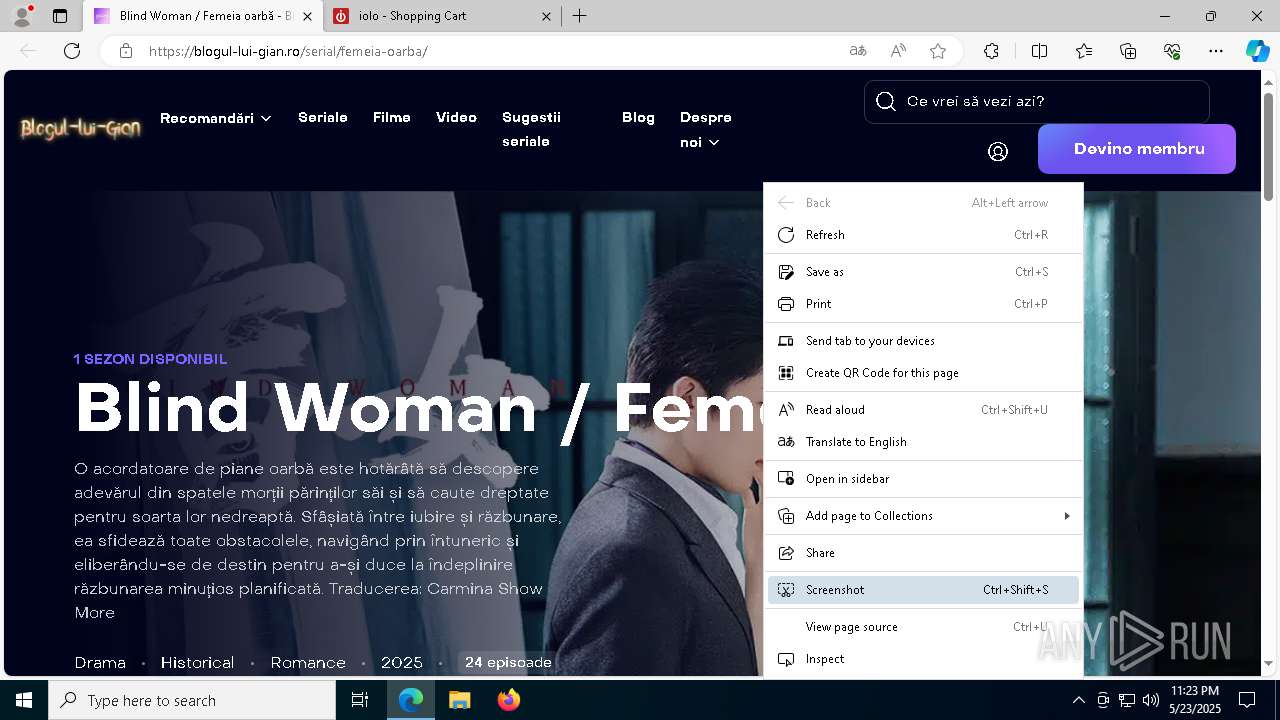Select Send tab to your devices
Viewport: 1280px width, 720px height.
tap(923, 341)
